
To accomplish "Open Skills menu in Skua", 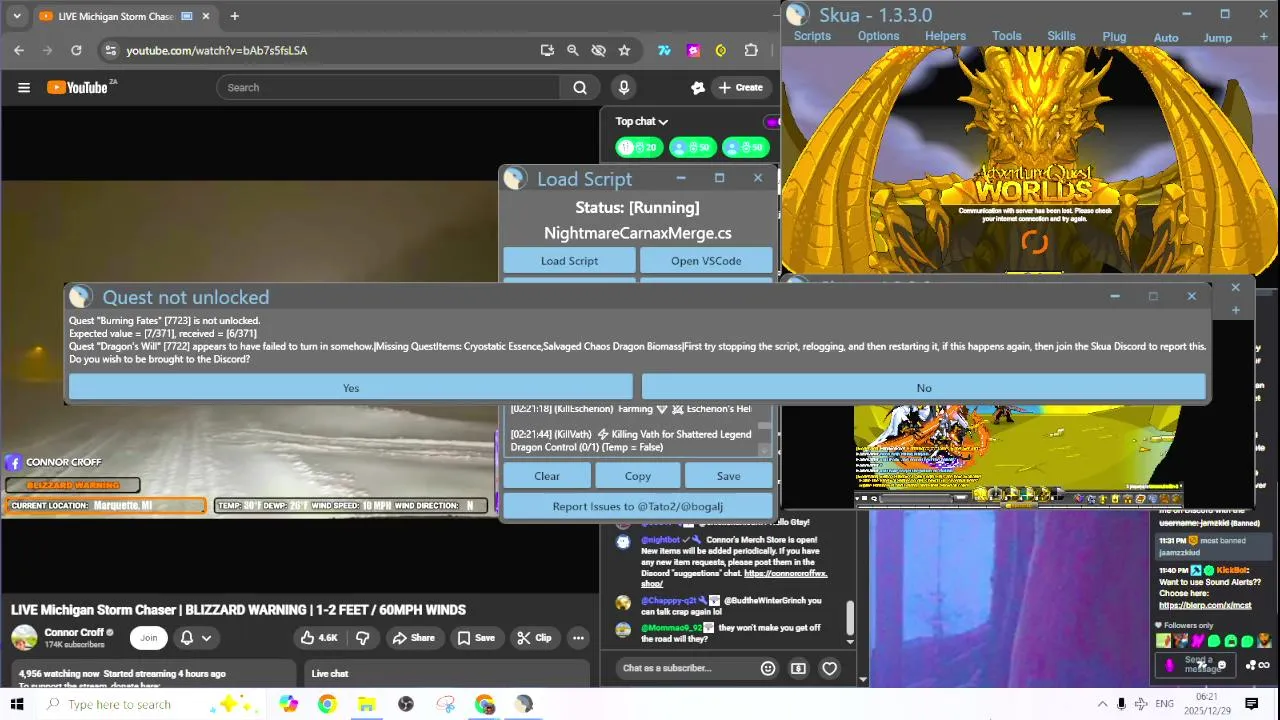I will 1061,36.
